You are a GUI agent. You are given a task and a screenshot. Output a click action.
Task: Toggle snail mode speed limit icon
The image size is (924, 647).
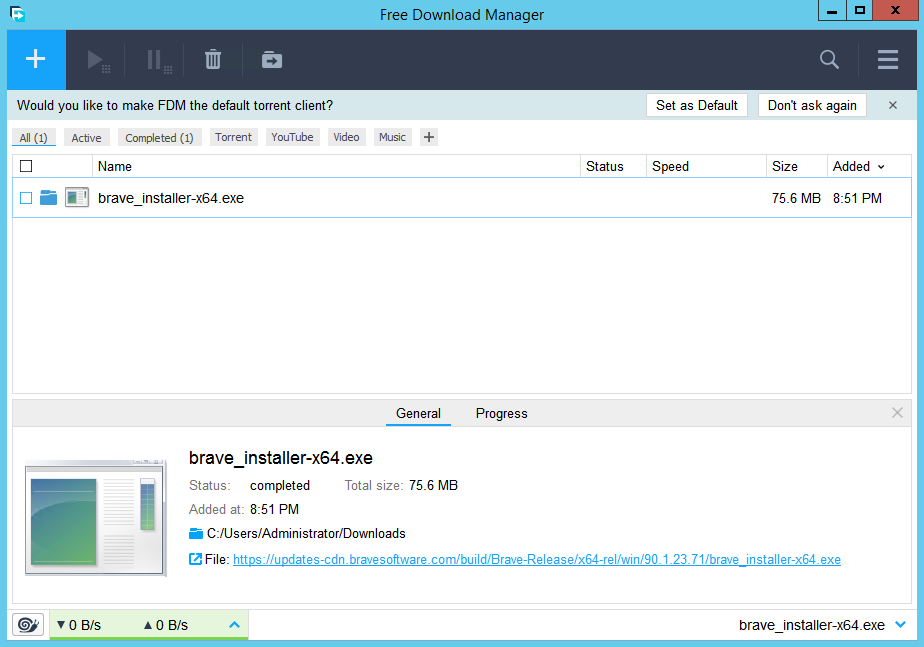tap(28, 624)
